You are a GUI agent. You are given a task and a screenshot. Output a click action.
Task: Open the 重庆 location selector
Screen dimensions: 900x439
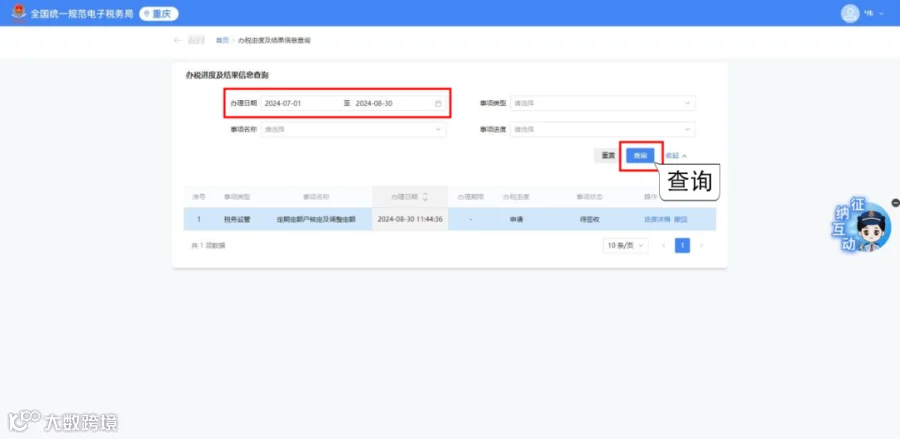(159, 14)
